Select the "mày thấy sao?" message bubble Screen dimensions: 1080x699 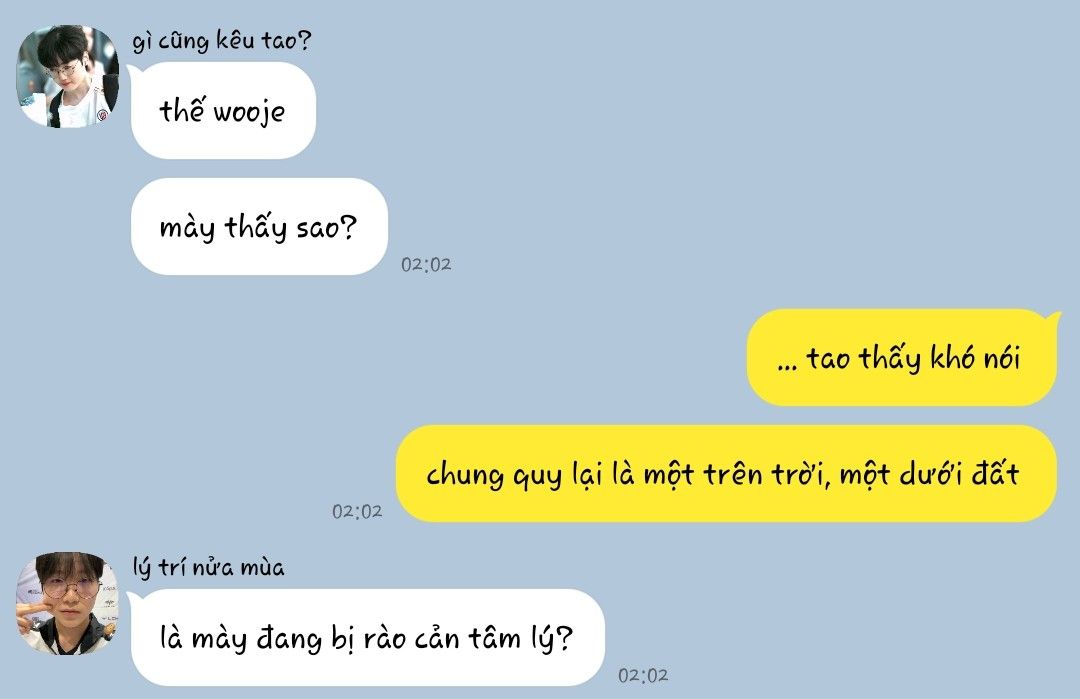[x=259, y=227]
